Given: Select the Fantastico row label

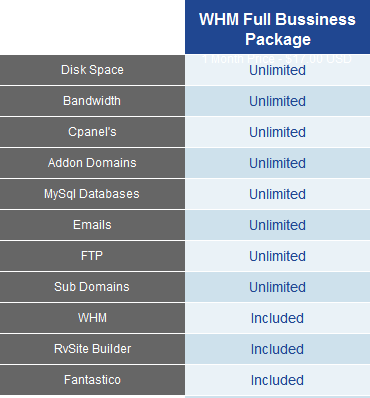Looking at the screenshot, I should 92,380.
